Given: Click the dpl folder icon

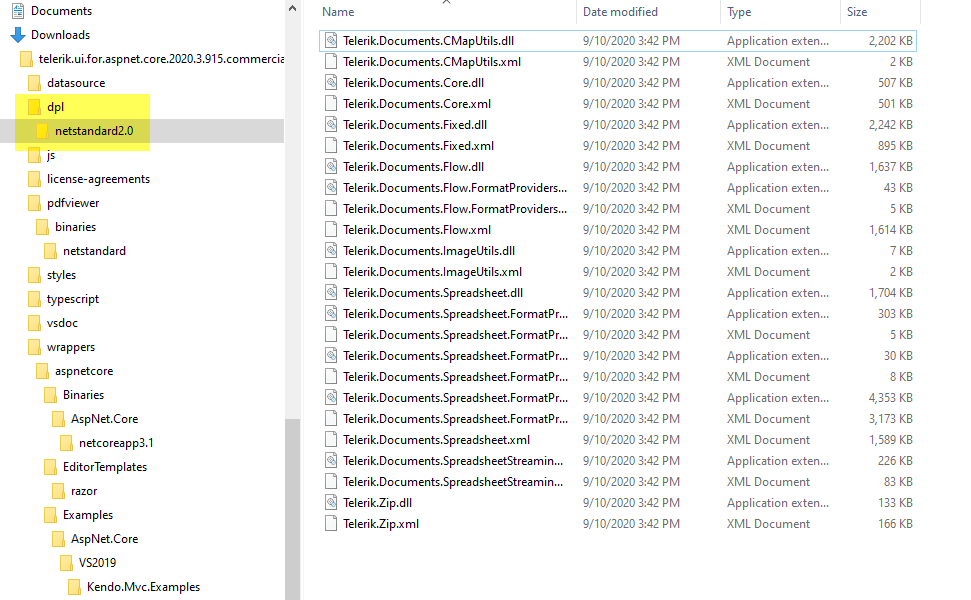Looking at the screenshot, I should pyautogui.click(x=35, y=107).
